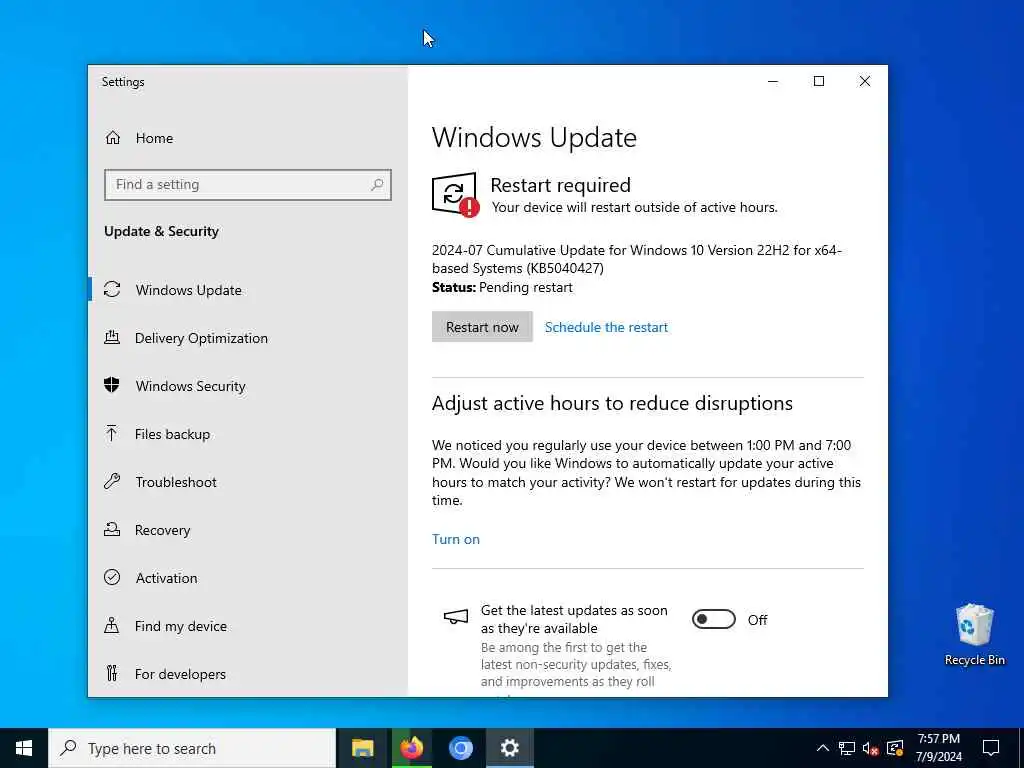Click the 'Status: Pending restart' text
This screenshot has width=1024, height=768.
click(x=502, y=287)
